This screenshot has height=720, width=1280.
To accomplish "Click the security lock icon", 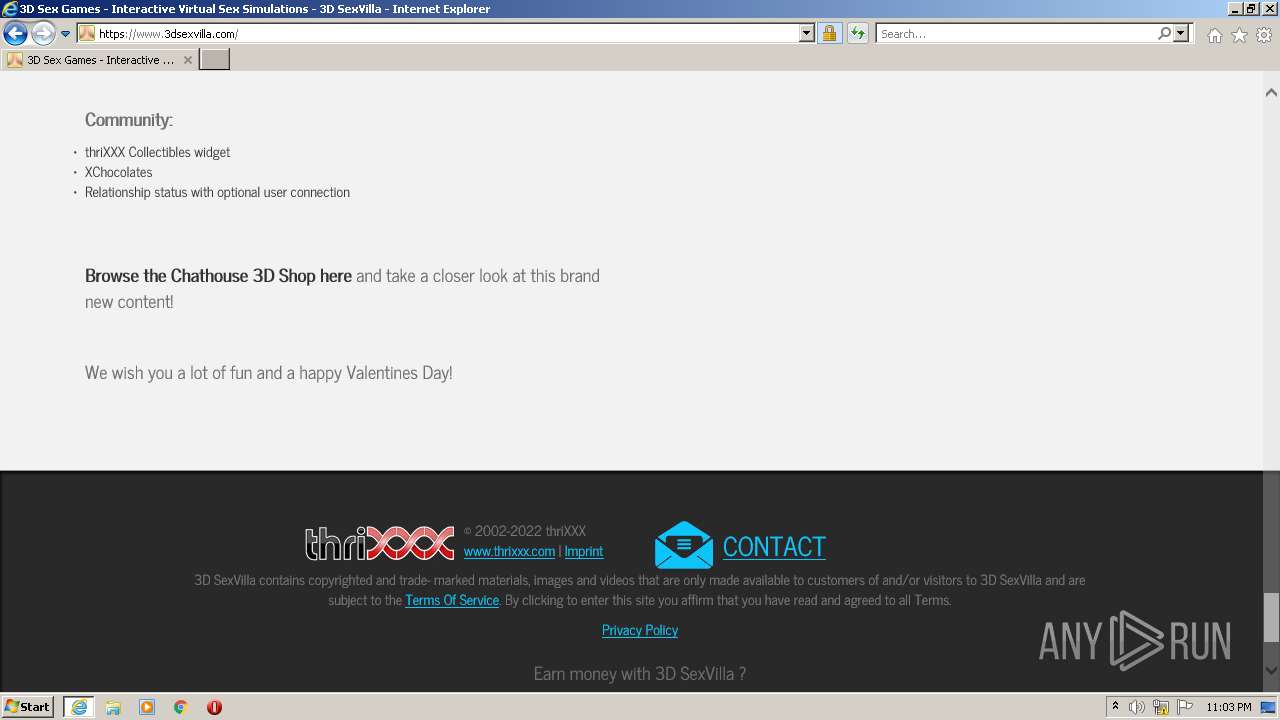I will [829, 34].
